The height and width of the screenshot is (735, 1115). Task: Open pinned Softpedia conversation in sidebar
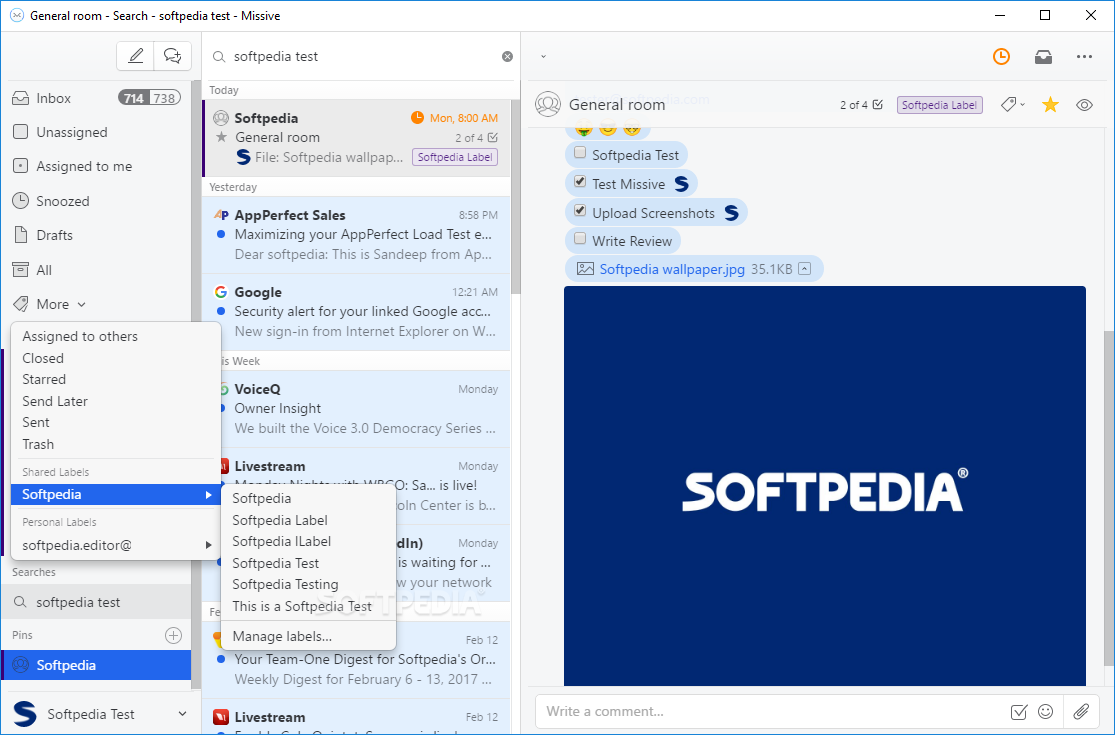click(x=96, y=665)
